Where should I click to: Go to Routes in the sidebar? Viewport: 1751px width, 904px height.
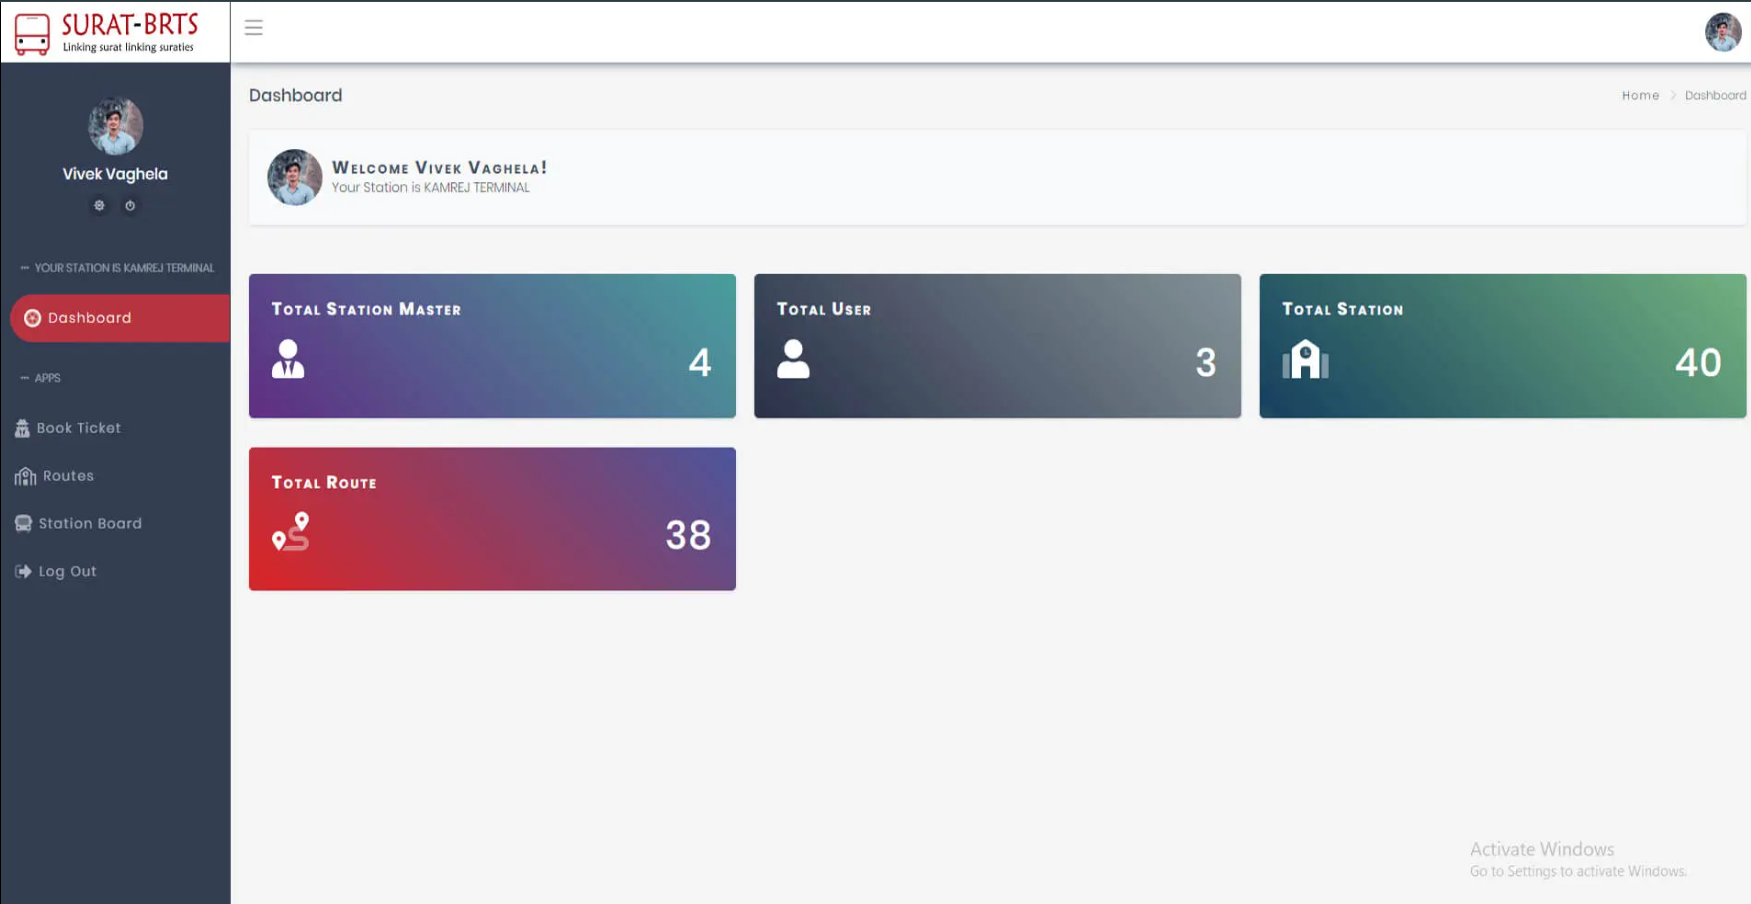(68, 476)
